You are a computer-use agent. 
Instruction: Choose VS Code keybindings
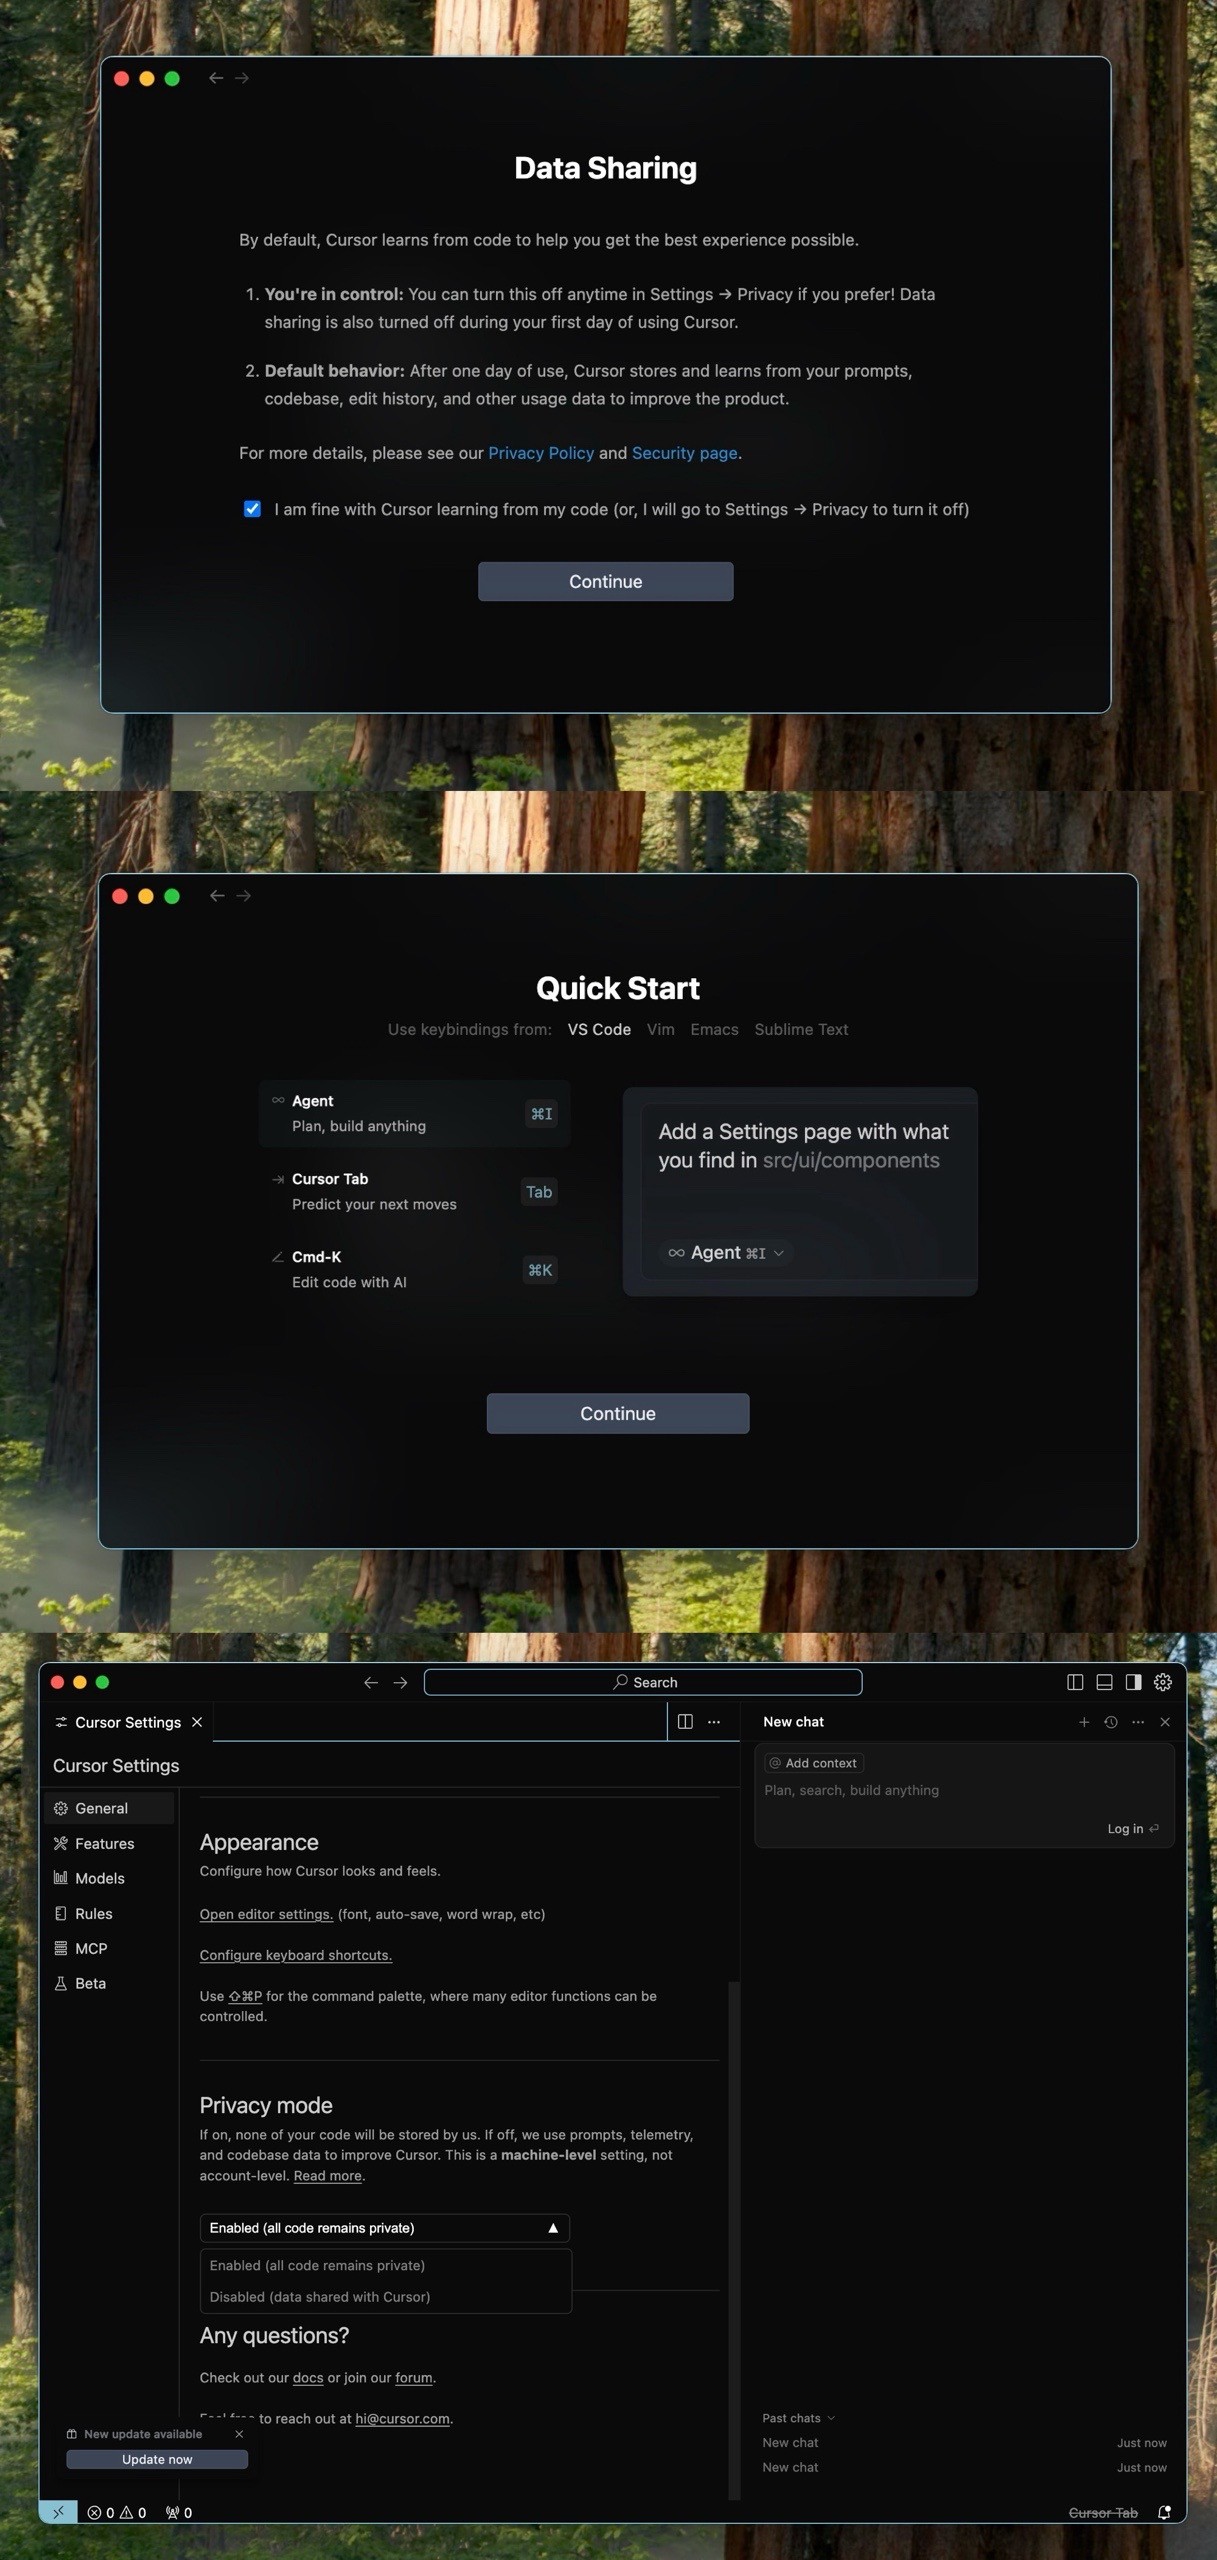click(x=599, y=1029)
